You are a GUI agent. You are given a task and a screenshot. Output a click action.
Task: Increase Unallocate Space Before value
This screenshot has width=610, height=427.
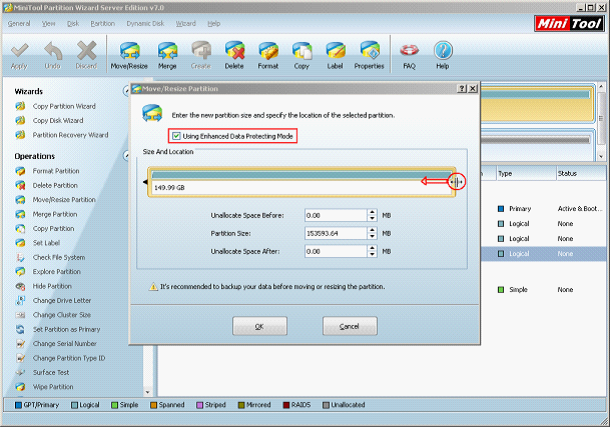point(372,212)
